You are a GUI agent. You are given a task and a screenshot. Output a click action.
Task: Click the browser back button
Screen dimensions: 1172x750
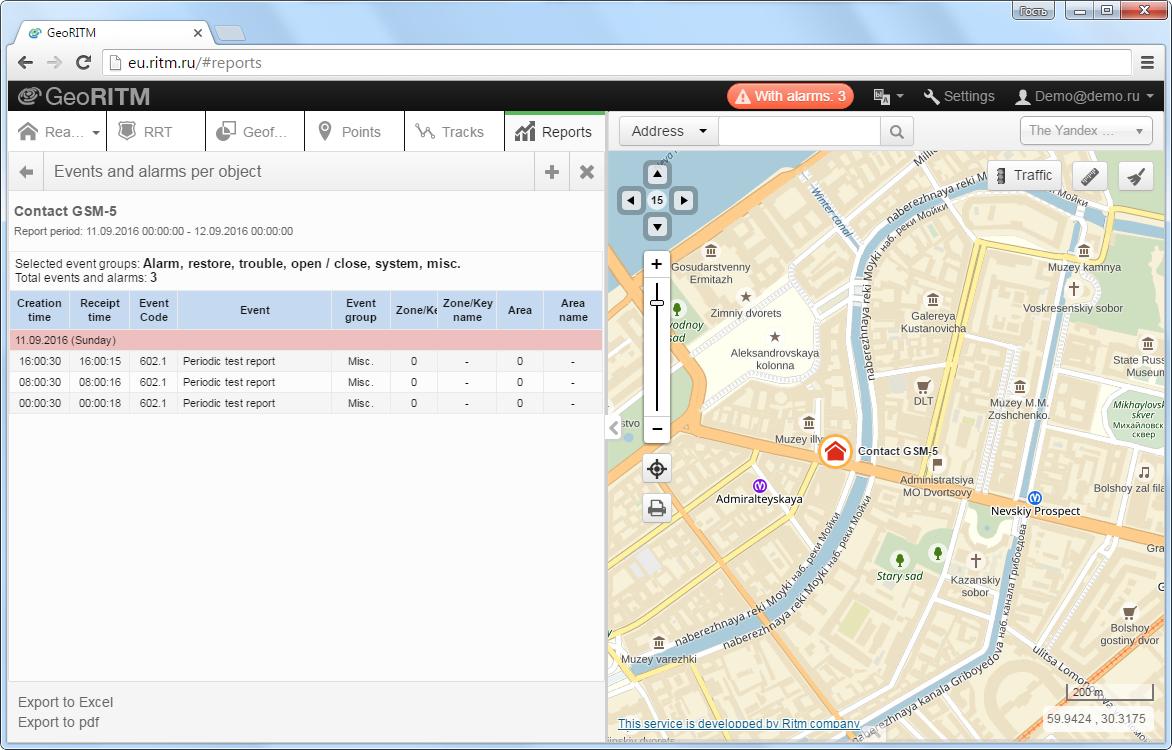(25, 63)
